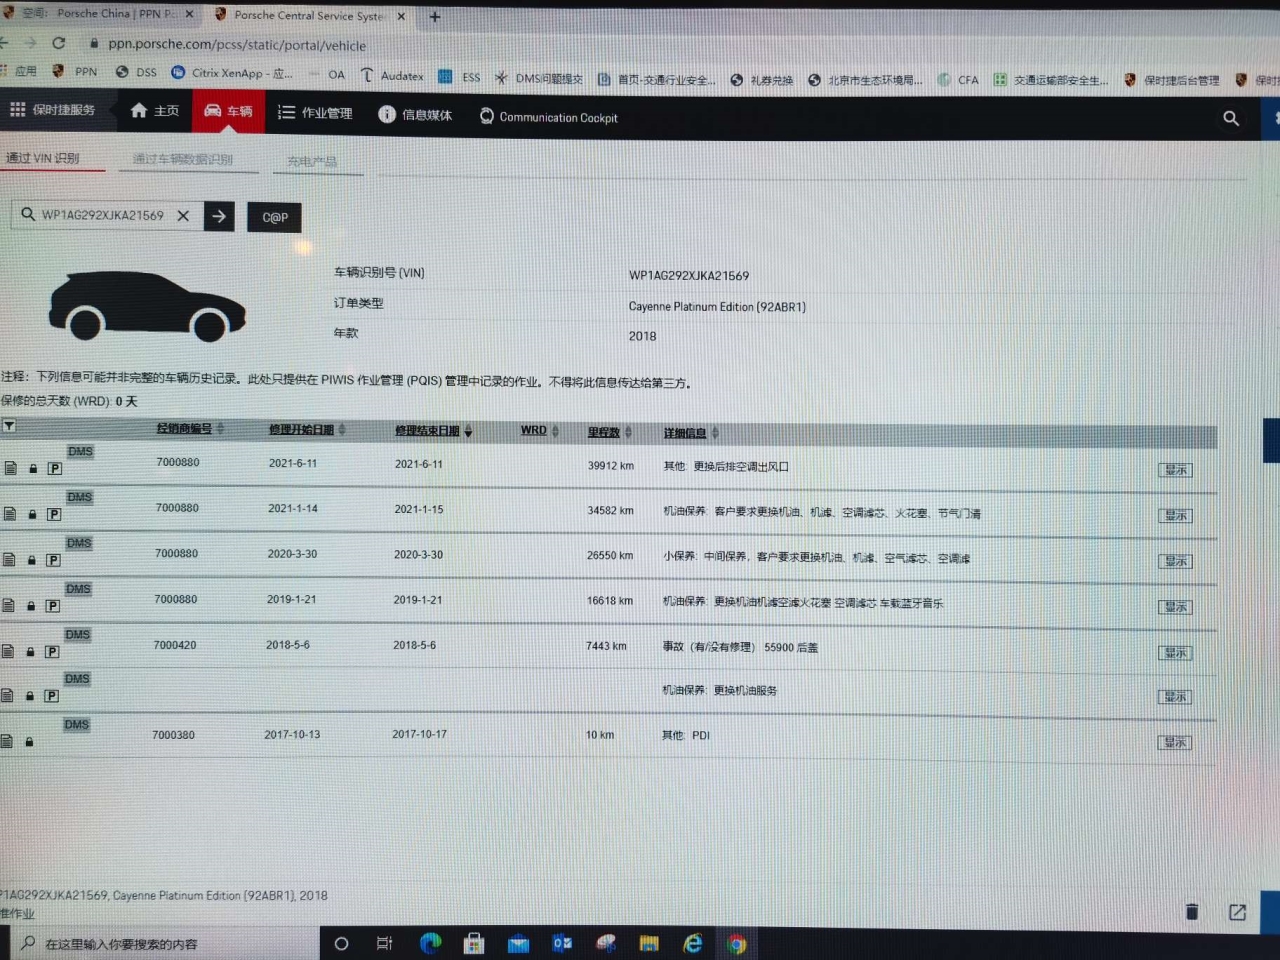
Task: Open document icon of 2017-10-13 row
Action: [x=6, y=741]
